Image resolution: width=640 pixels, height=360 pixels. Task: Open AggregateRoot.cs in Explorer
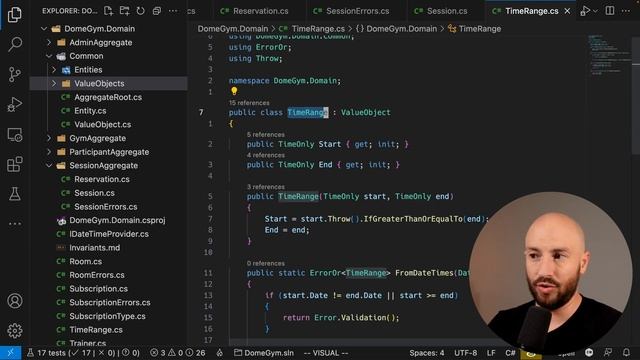click(109, 97)
